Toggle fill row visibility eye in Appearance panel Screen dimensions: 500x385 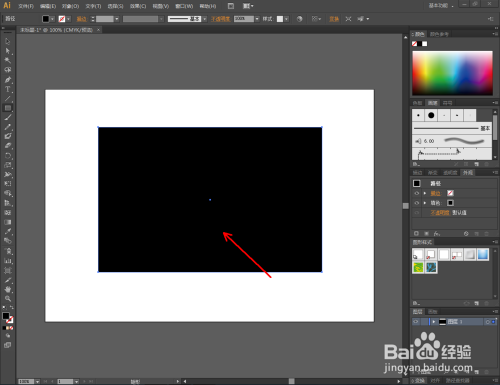pos(416,203)
